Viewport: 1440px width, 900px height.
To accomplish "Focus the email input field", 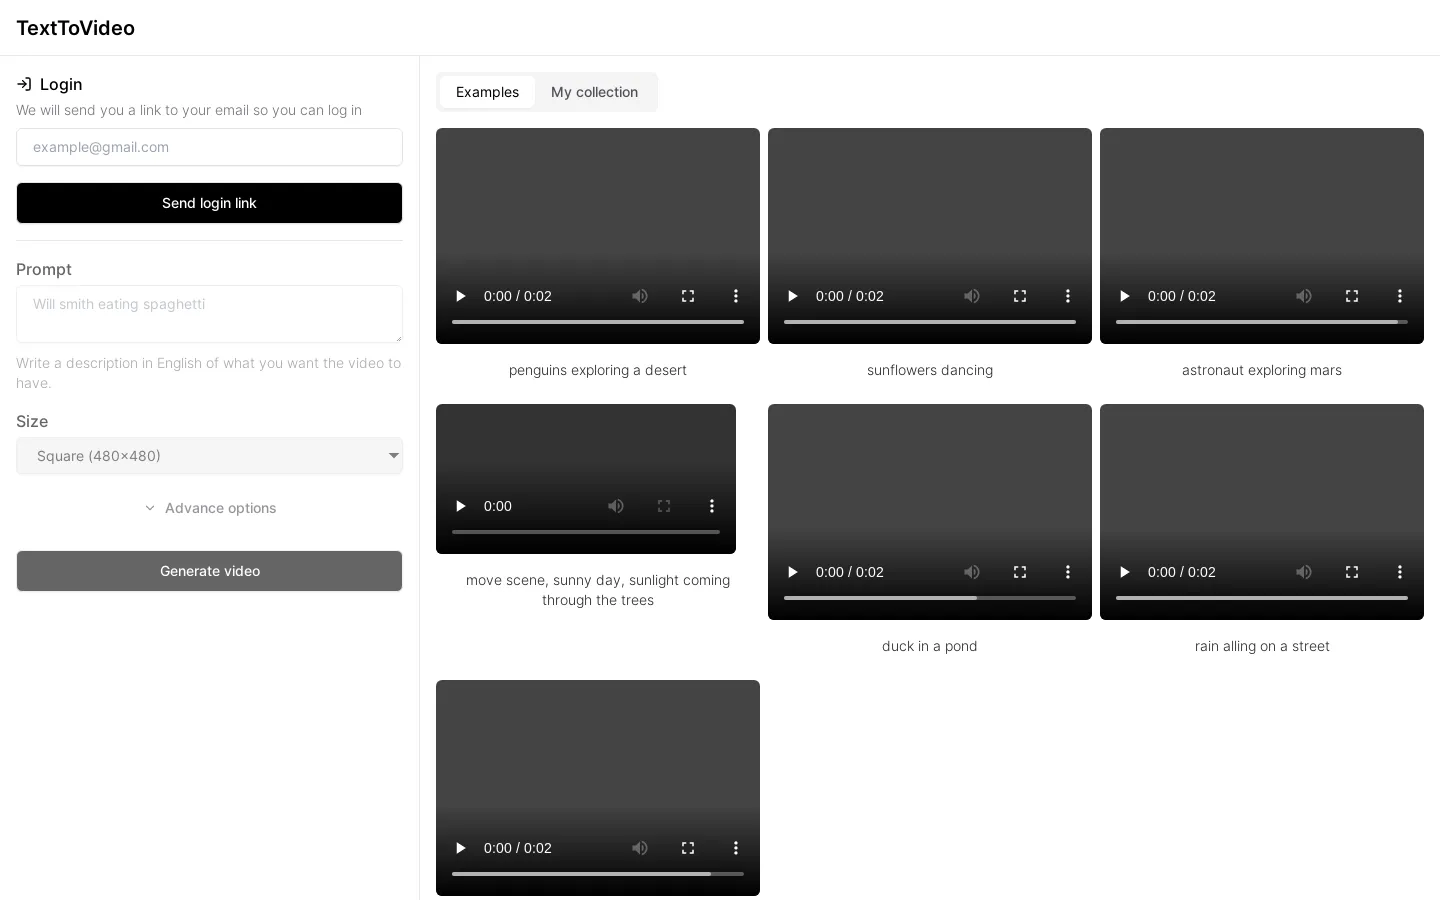I will [x=209, y=147].
